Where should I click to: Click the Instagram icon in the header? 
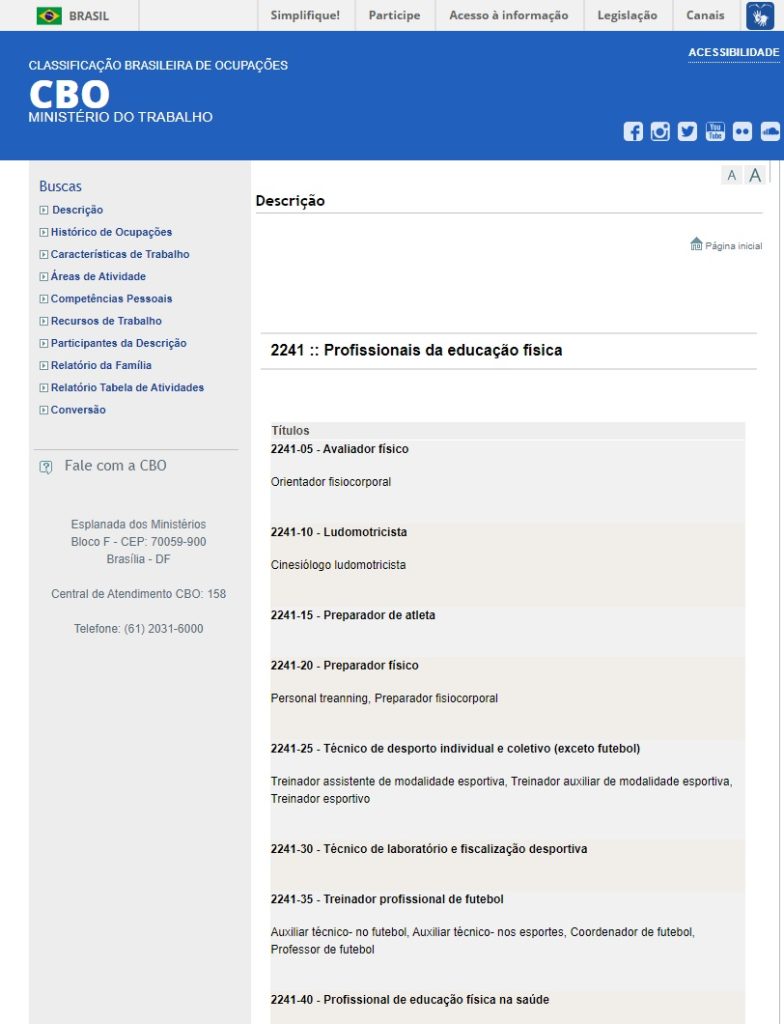pyautogui.click(x=660, y=131)
